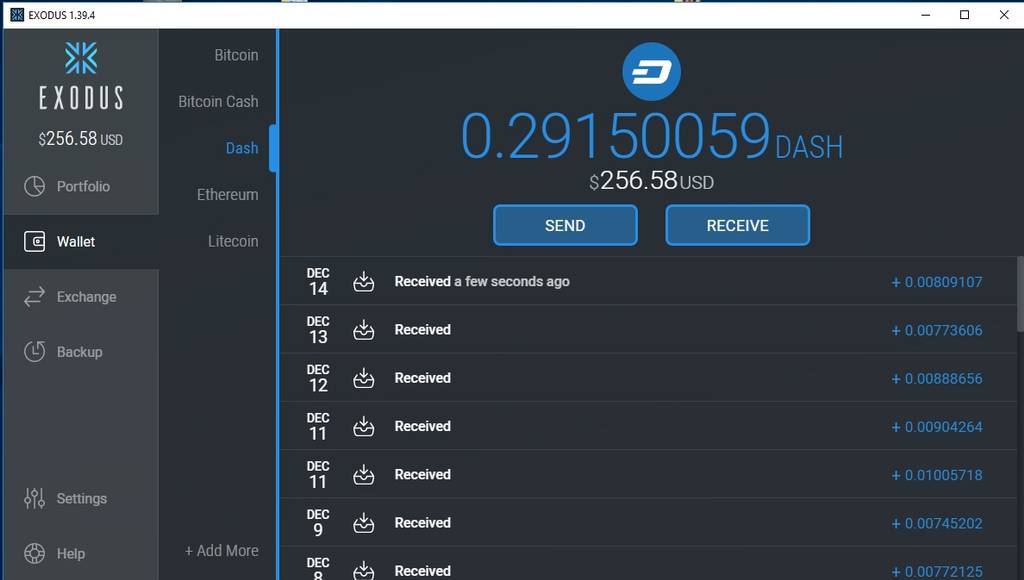Click the DEC 12 date label
This screenshot has width=1024, height=580.
318,378
